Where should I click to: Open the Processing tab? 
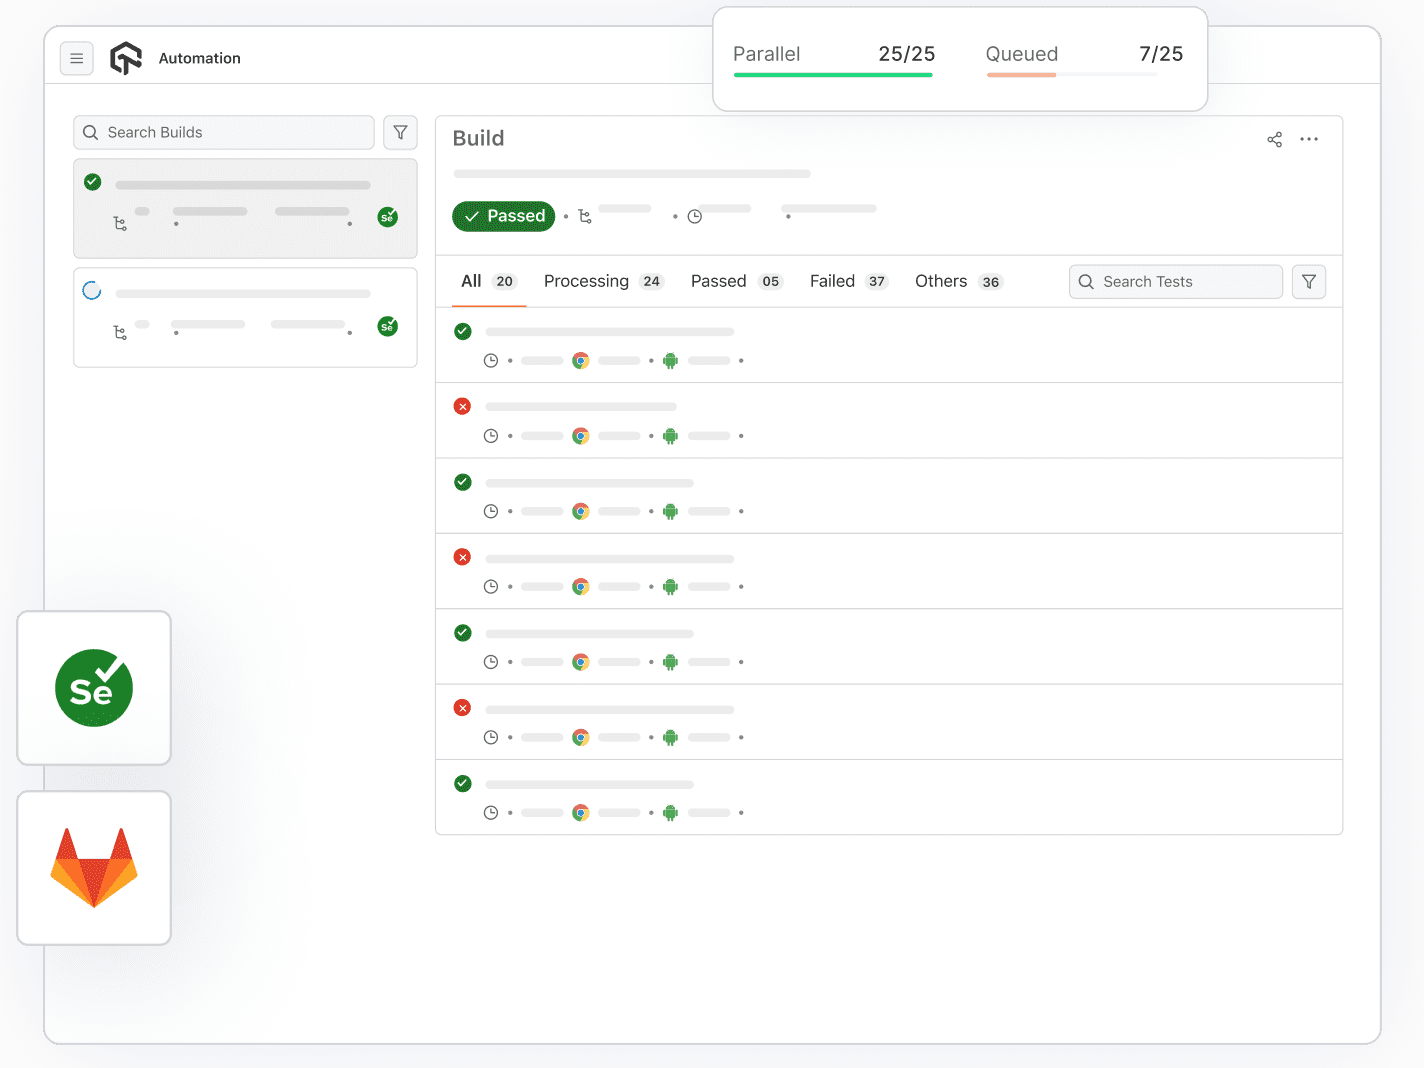tap(586, 281)
